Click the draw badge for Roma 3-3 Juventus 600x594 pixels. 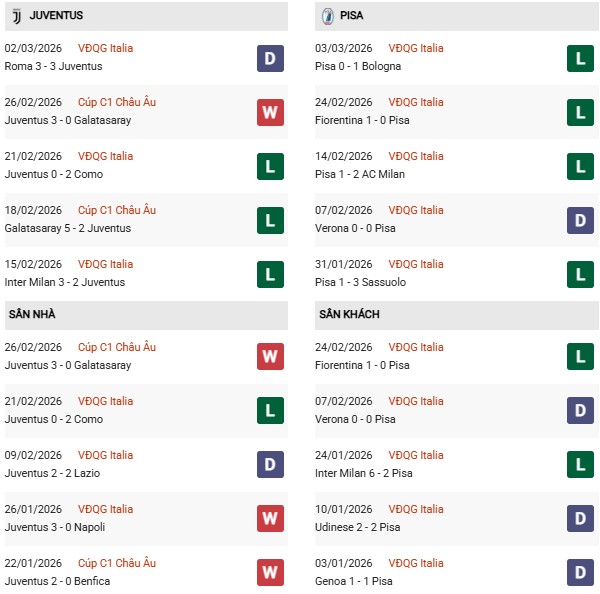(x=270, y=58)
